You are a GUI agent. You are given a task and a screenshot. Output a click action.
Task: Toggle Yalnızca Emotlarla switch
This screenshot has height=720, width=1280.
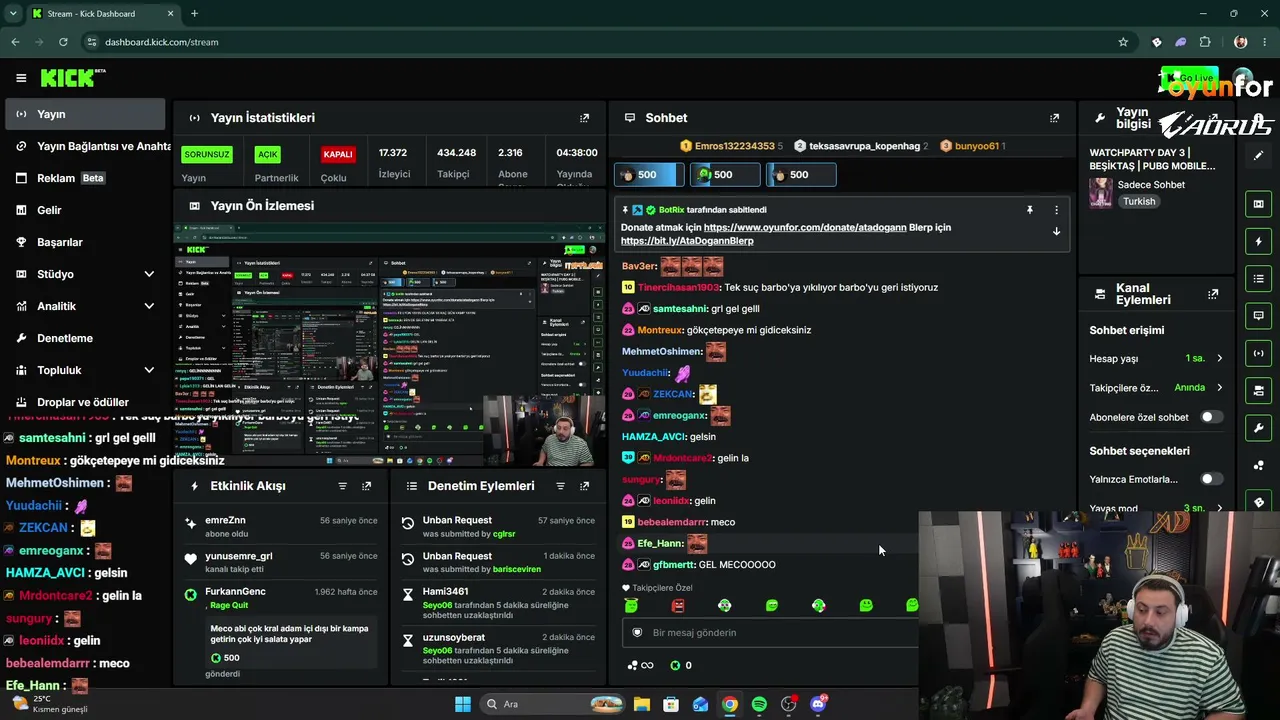tap(1211, 479)
